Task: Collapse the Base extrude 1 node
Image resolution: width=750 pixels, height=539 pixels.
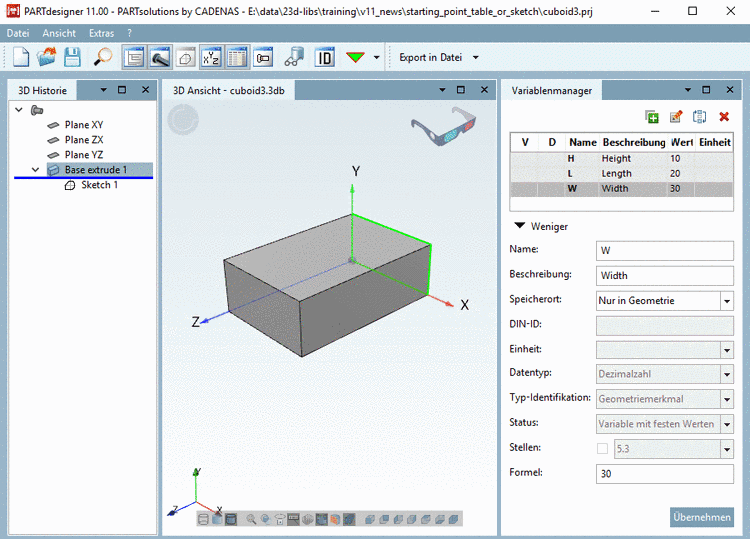Action: pos(35,170)
